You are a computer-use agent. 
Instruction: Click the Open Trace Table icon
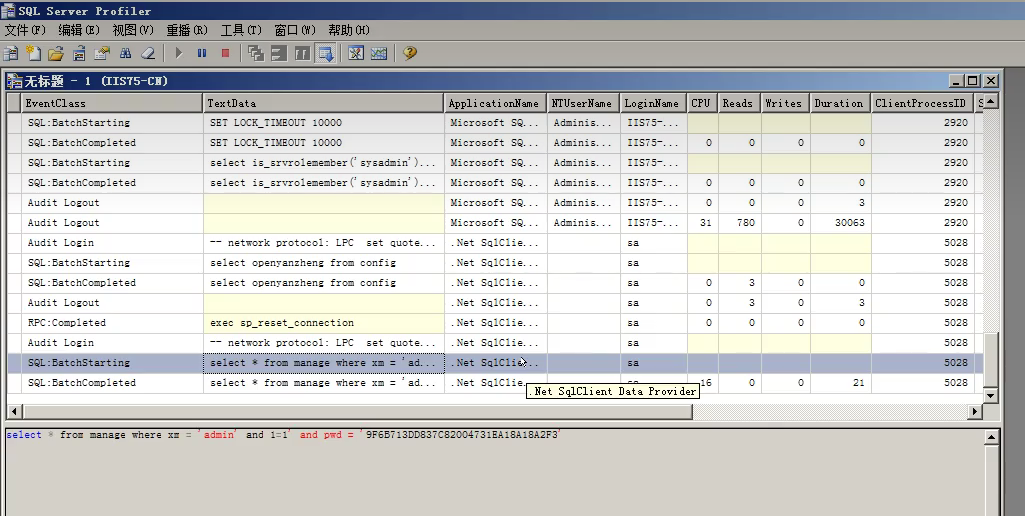pos(79,53)
